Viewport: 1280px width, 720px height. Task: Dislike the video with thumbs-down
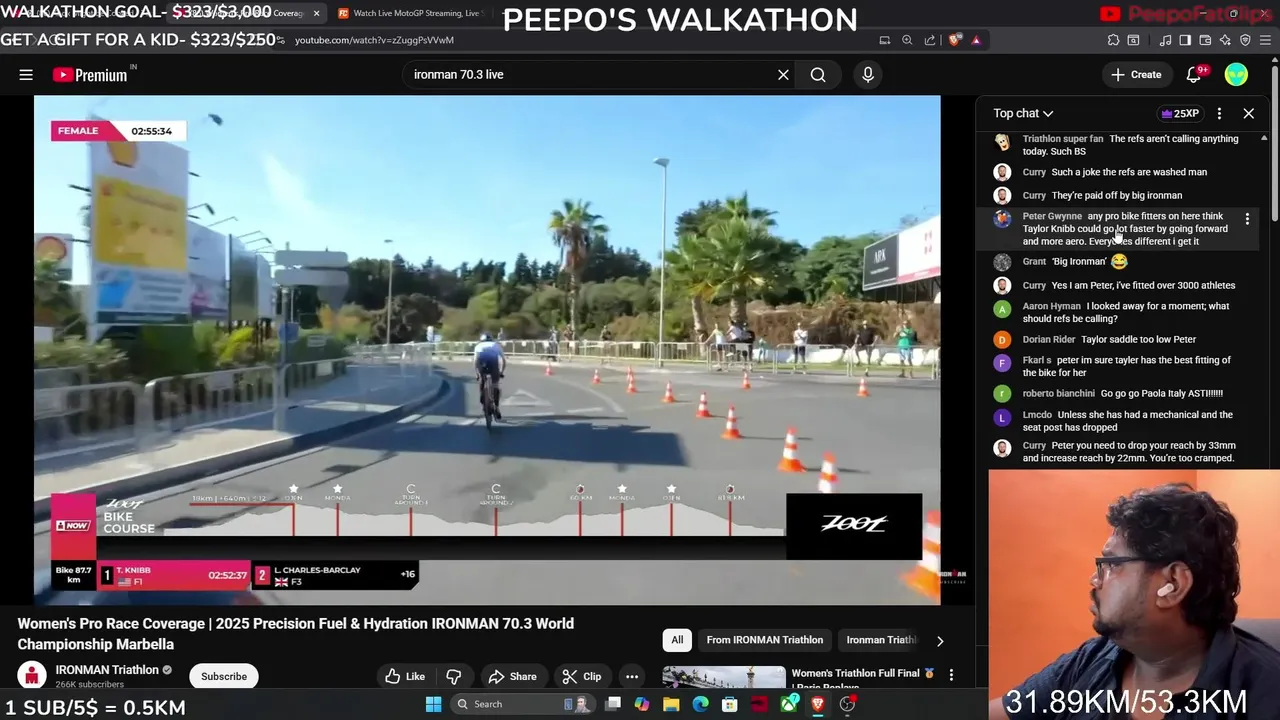coord(453,676)
